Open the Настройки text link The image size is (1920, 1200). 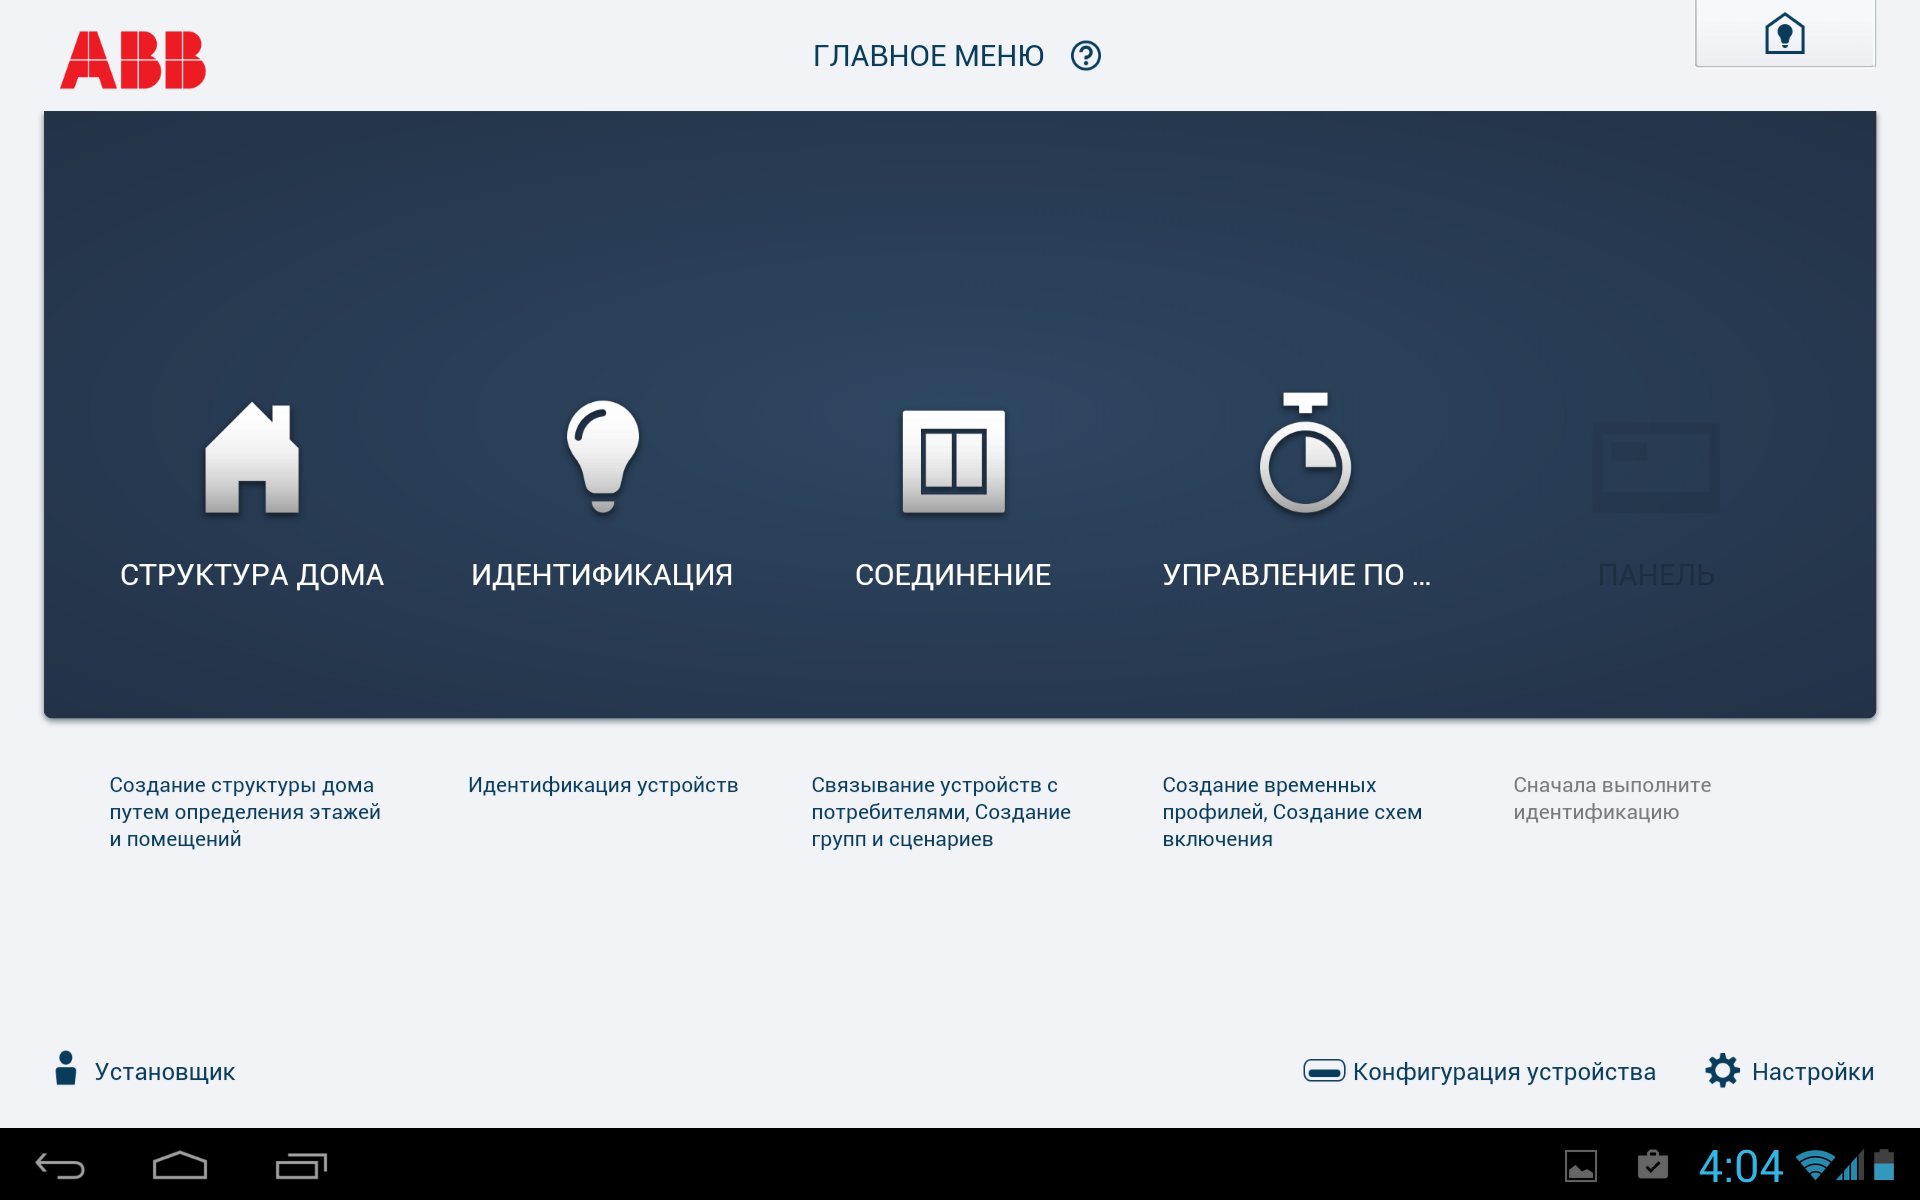click(1812, 1072)
